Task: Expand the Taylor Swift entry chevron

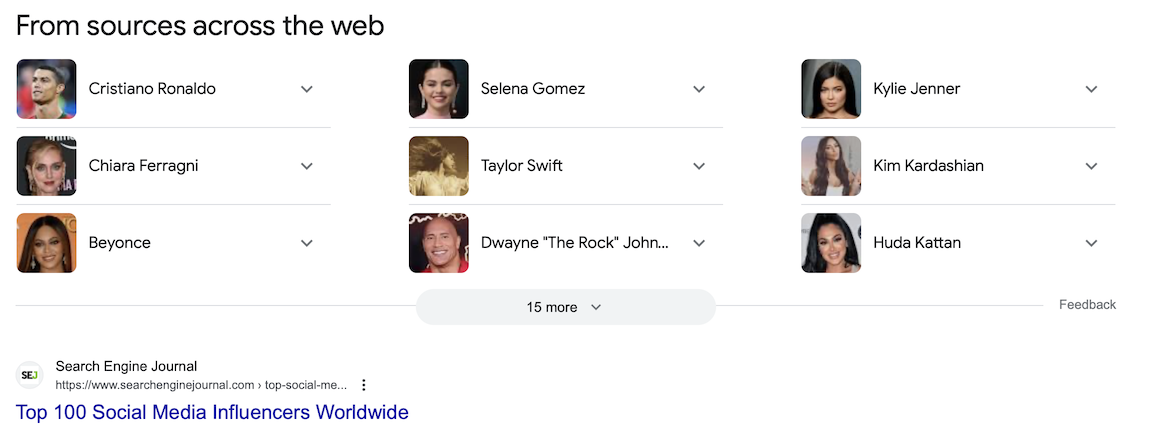Action: (699, 166)
